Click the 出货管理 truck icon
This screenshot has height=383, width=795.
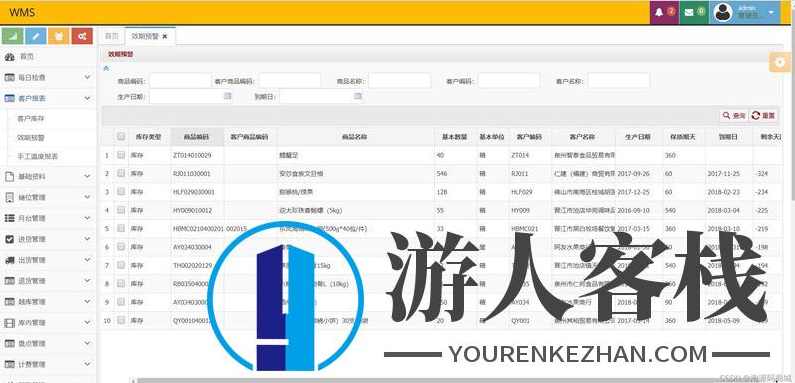click(x=10, y=260)
